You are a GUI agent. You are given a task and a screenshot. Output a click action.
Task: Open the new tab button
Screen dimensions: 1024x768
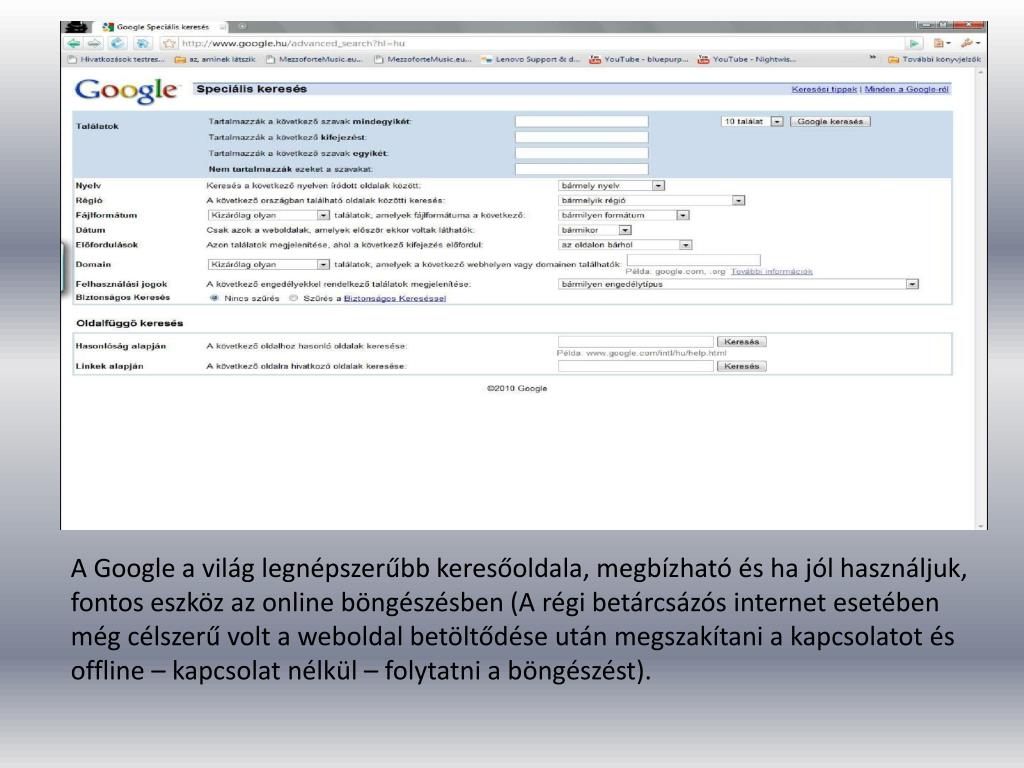click(242, 27)
